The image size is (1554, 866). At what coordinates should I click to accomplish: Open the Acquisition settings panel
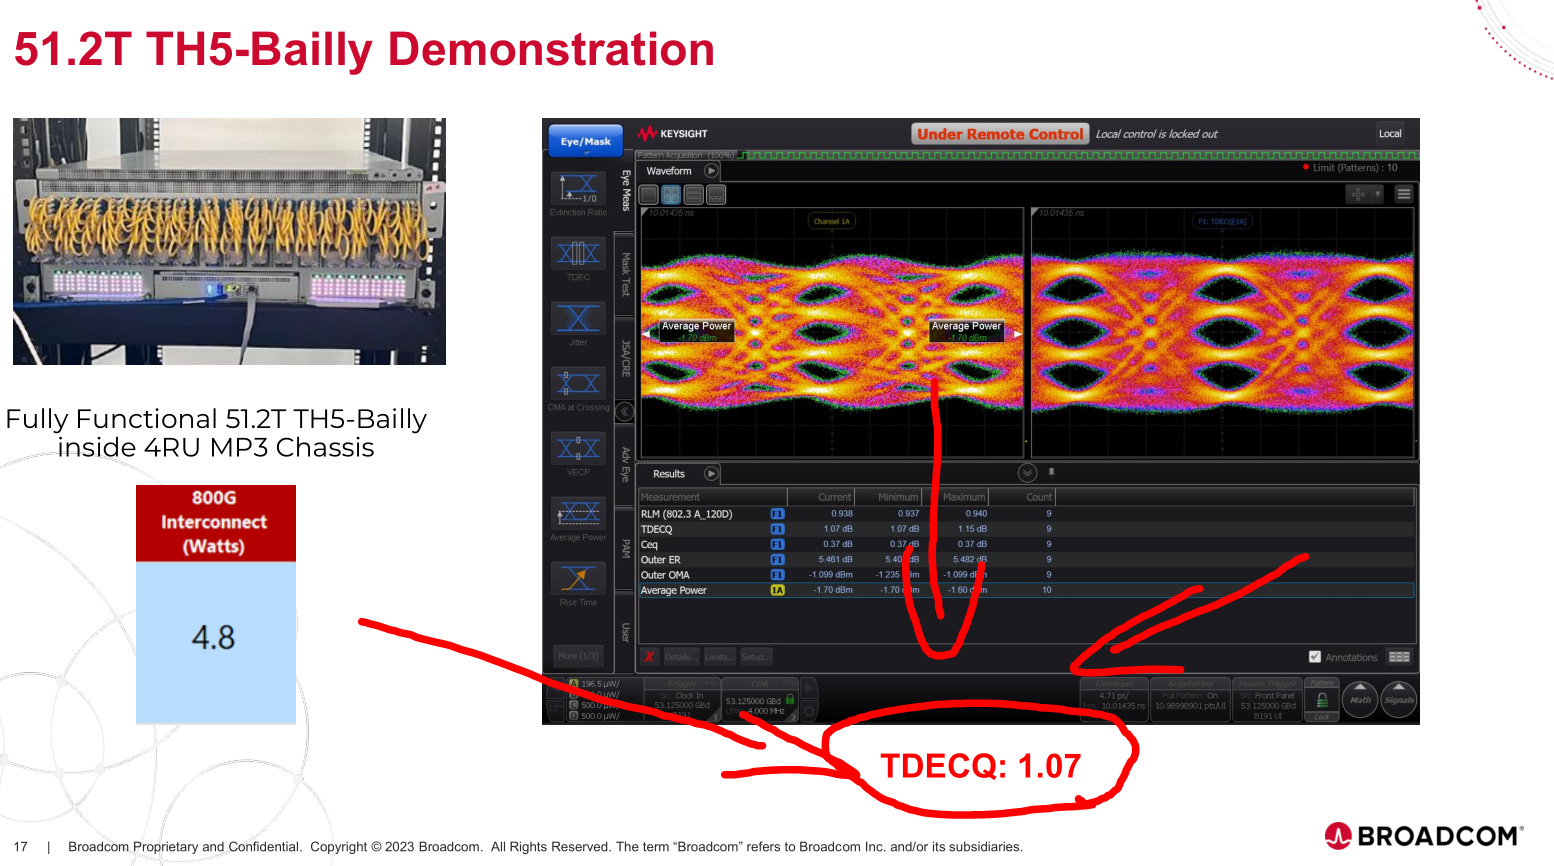point(1189,699)
